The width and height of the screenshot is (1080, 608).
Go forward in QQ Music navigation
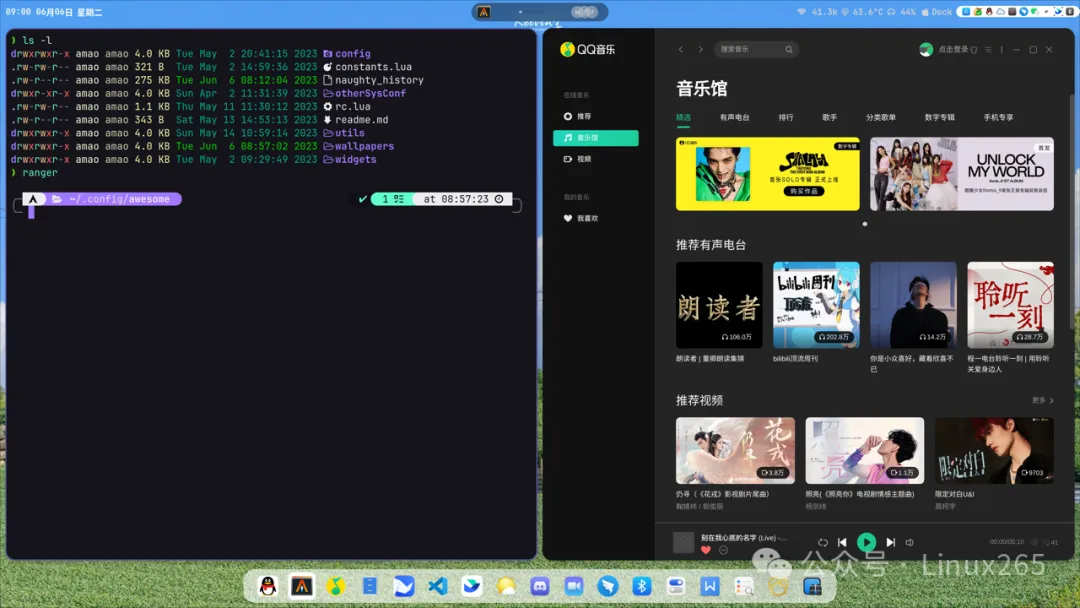(x=700, y=49)
